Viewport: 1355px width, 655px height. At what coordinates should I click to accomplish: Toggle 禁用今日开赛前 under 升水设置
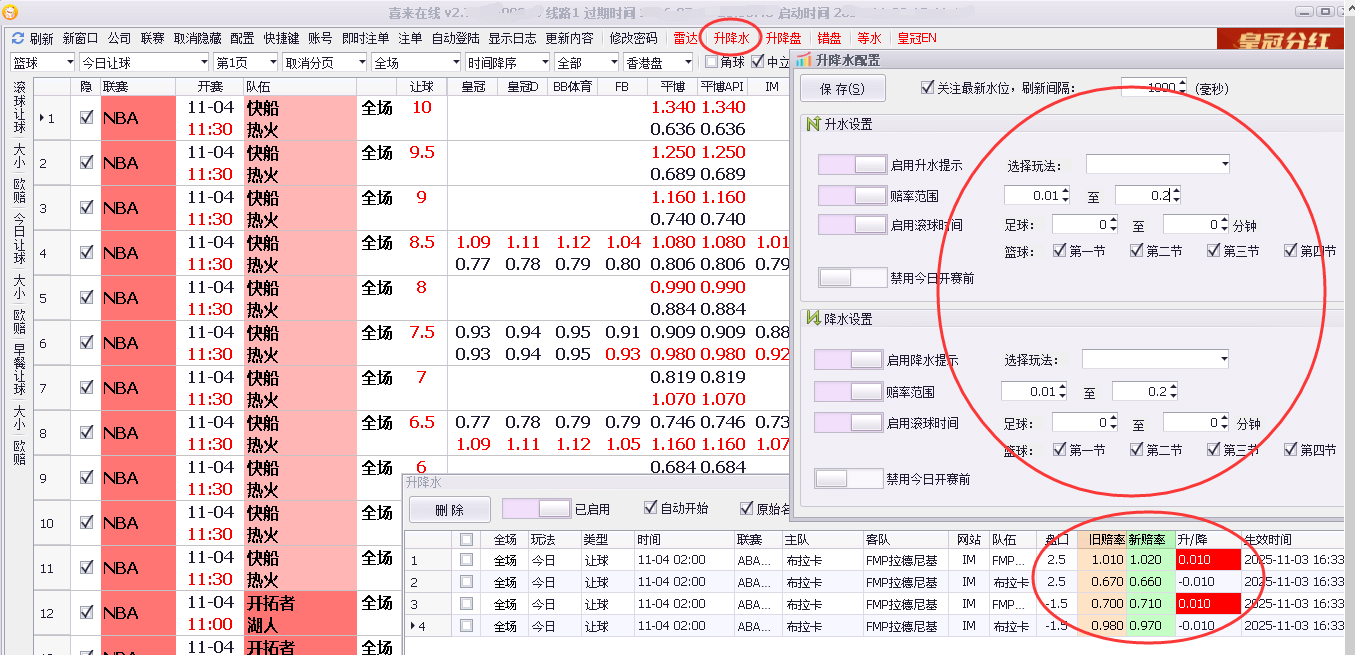pos(852,278)
